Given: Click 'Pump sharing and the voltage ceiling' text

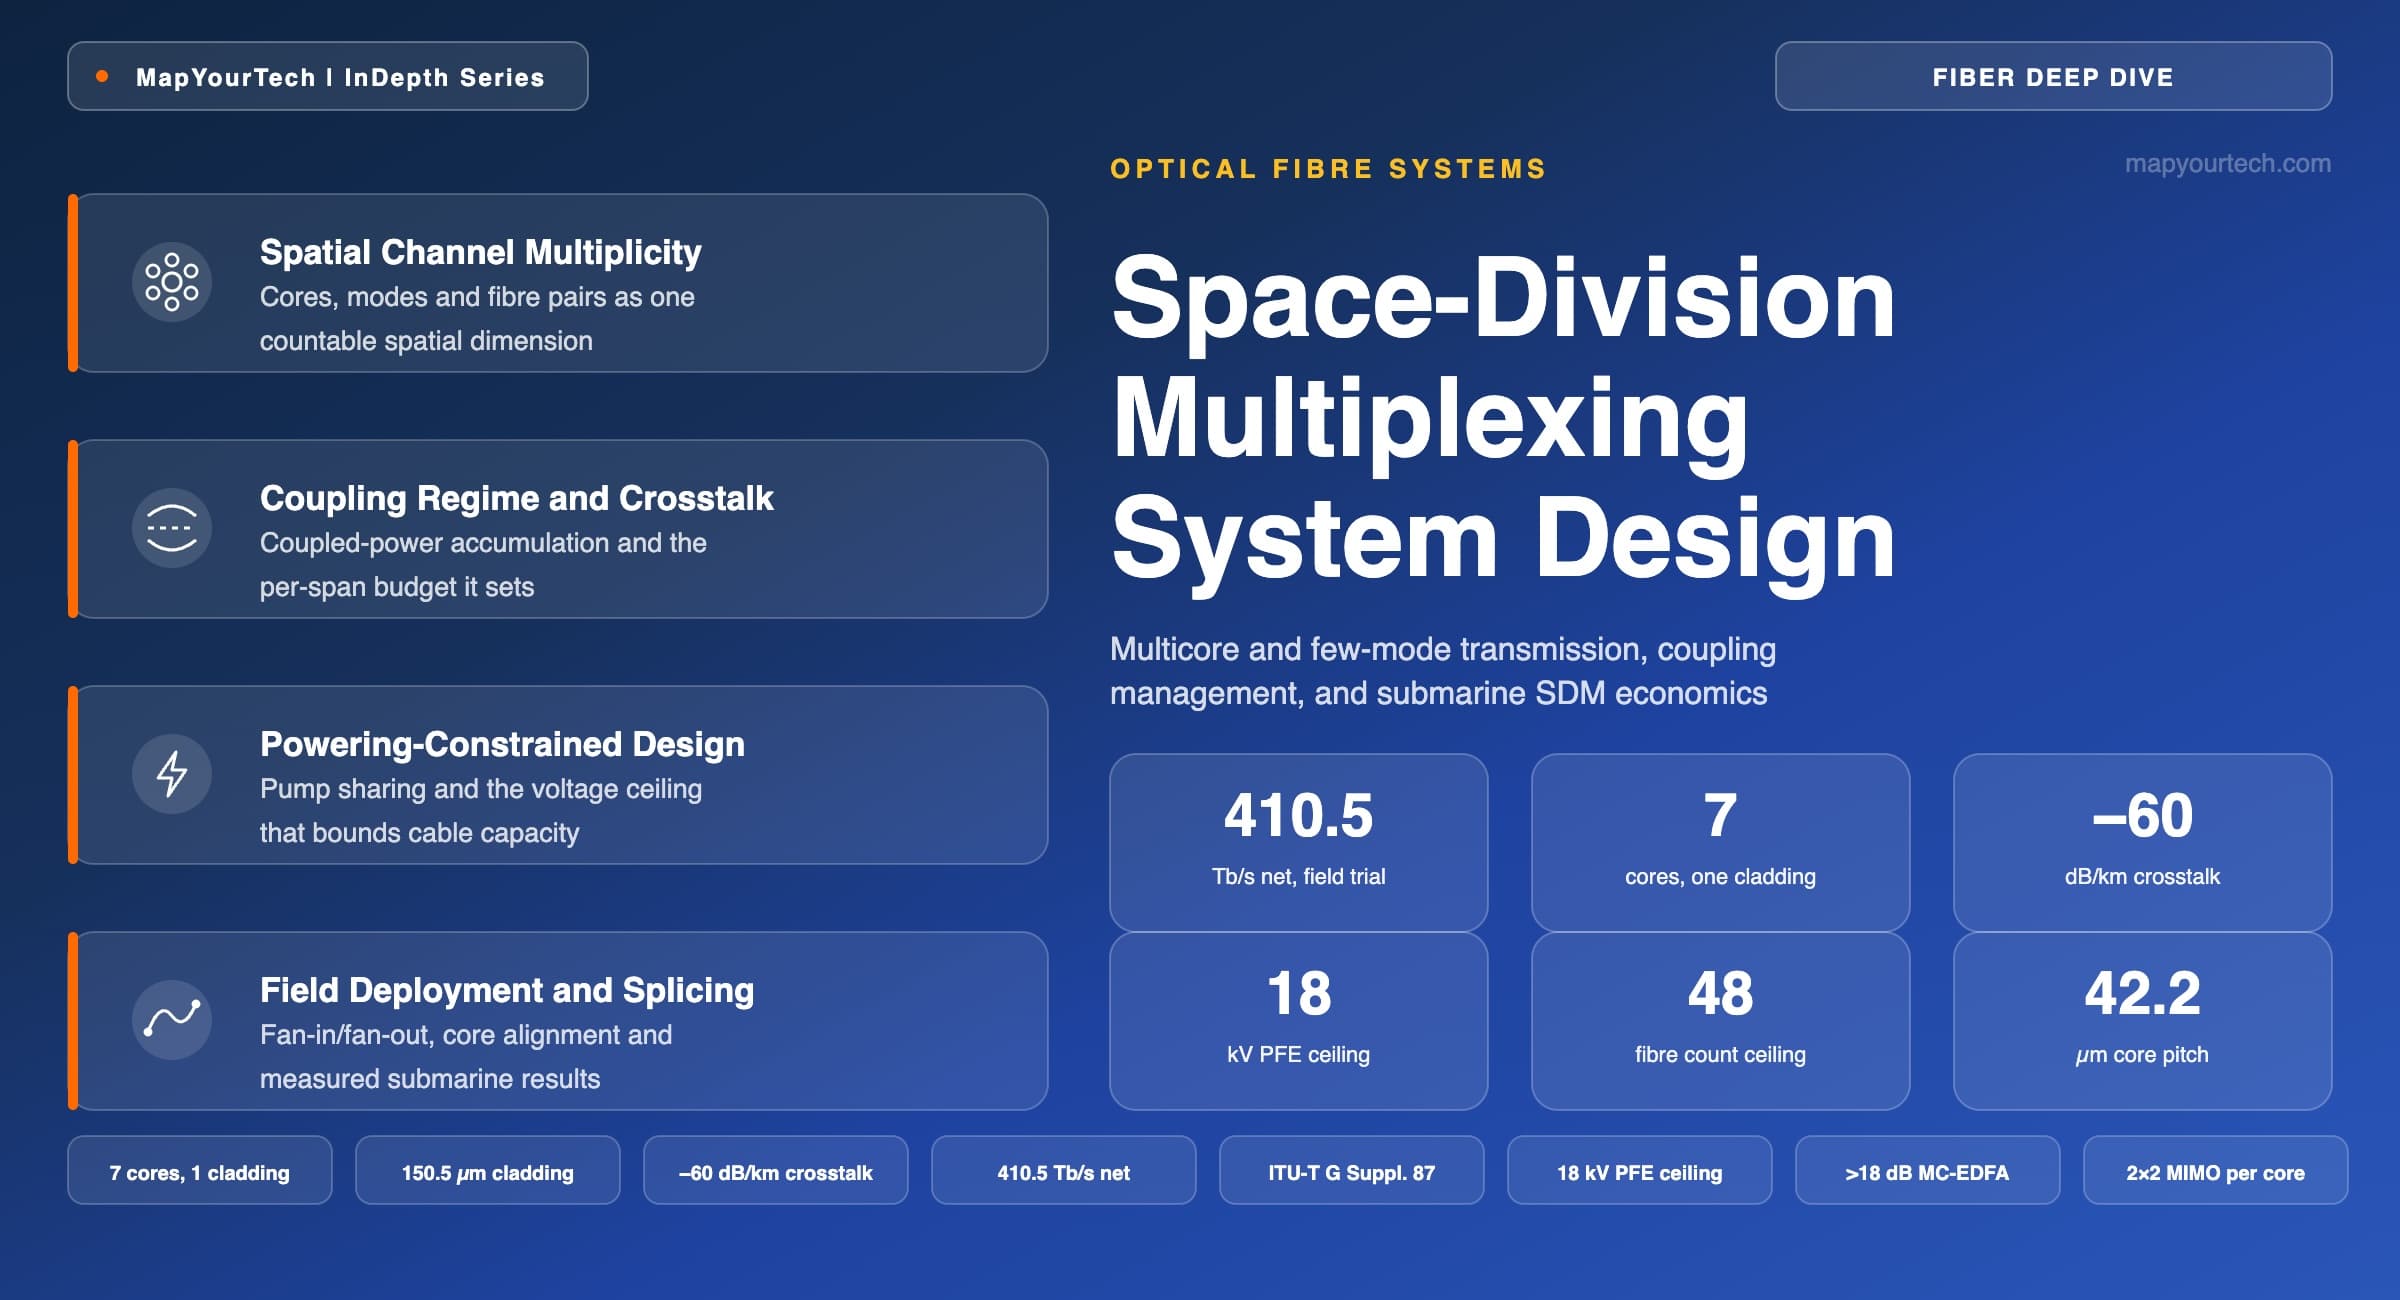Looking at the screenshot, I should click(x=481, y=811).
